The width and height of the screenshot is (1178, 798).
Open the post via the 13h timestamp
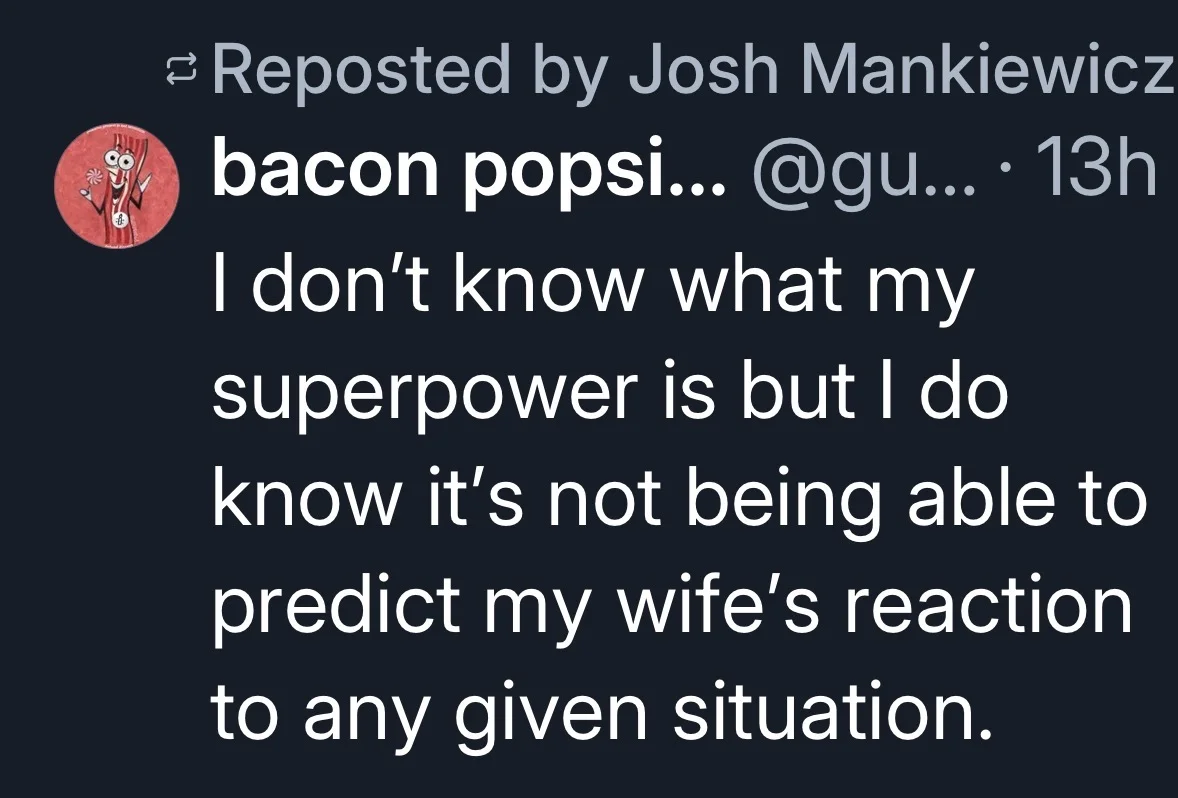(x=1096, y=169)
